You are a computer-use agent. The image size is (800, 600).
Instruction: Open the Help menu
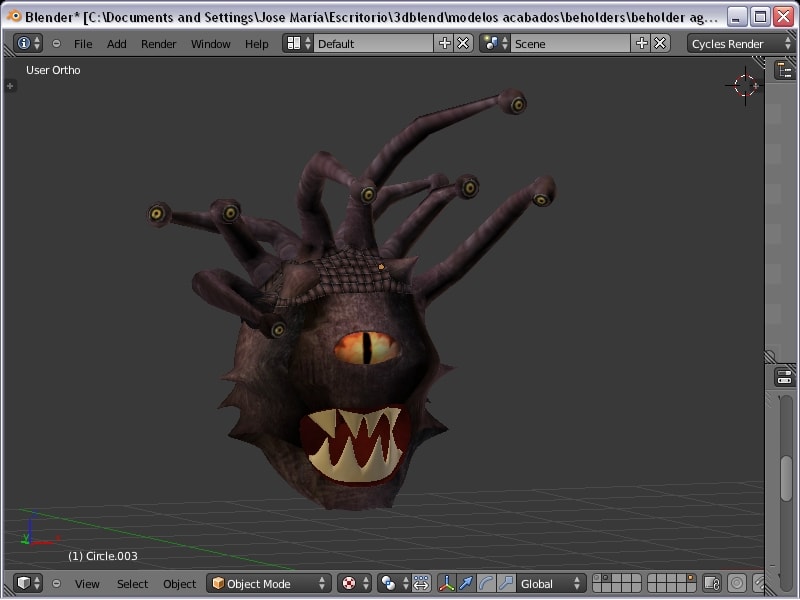pos(257,44)
